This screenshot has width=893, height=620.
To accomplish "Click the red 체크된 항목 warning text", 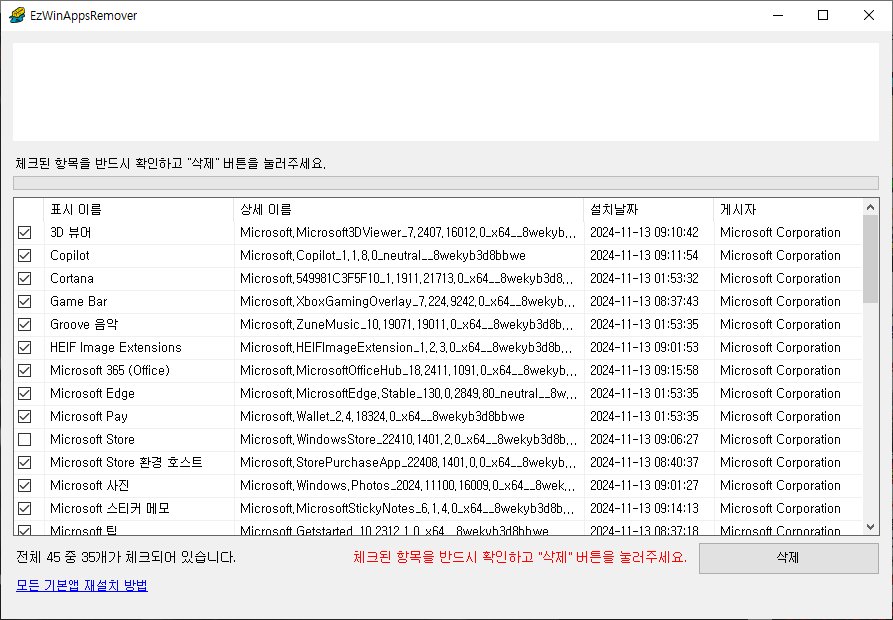I will pyautogui.click(x=520, y=557).
